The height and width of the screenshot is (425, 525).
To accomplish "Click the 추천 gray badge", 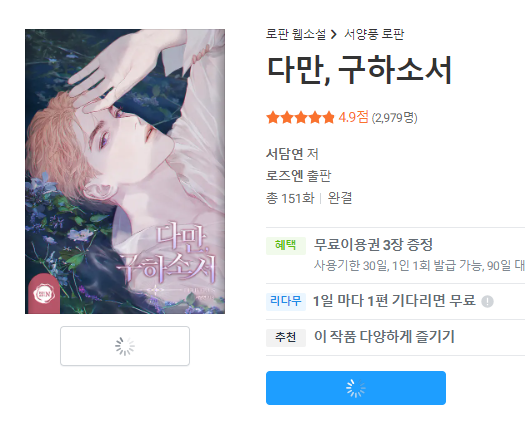I will click(x=286, y=337).
